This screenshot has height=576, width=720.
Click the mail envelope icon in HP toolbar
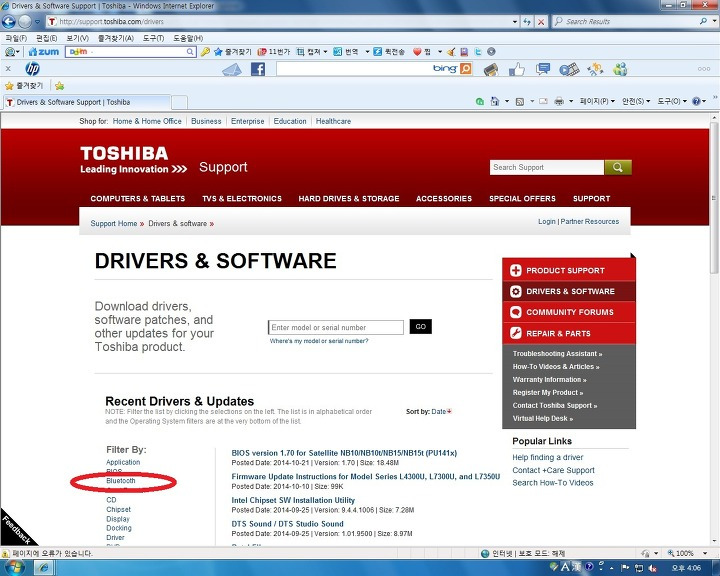[x=232, y=69]
